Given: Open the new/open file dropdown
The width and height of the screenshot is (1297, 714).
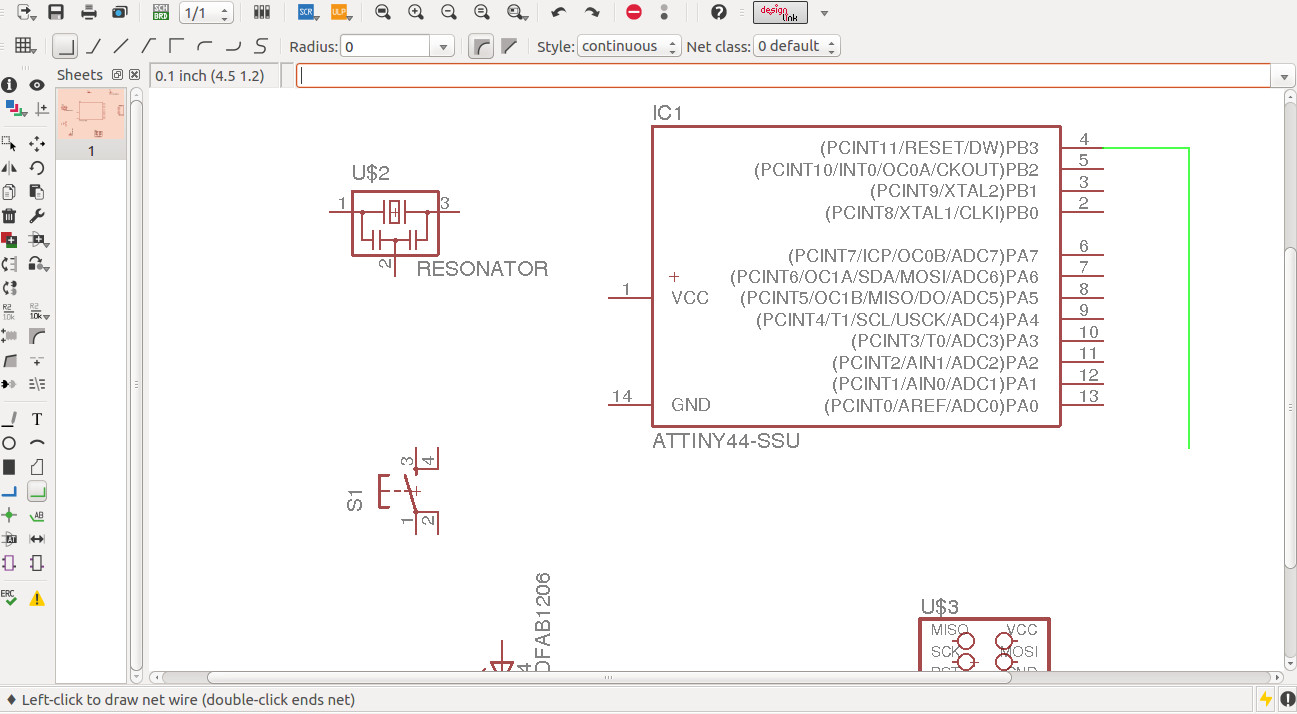Looking at the screenshot, I should 25,13.
